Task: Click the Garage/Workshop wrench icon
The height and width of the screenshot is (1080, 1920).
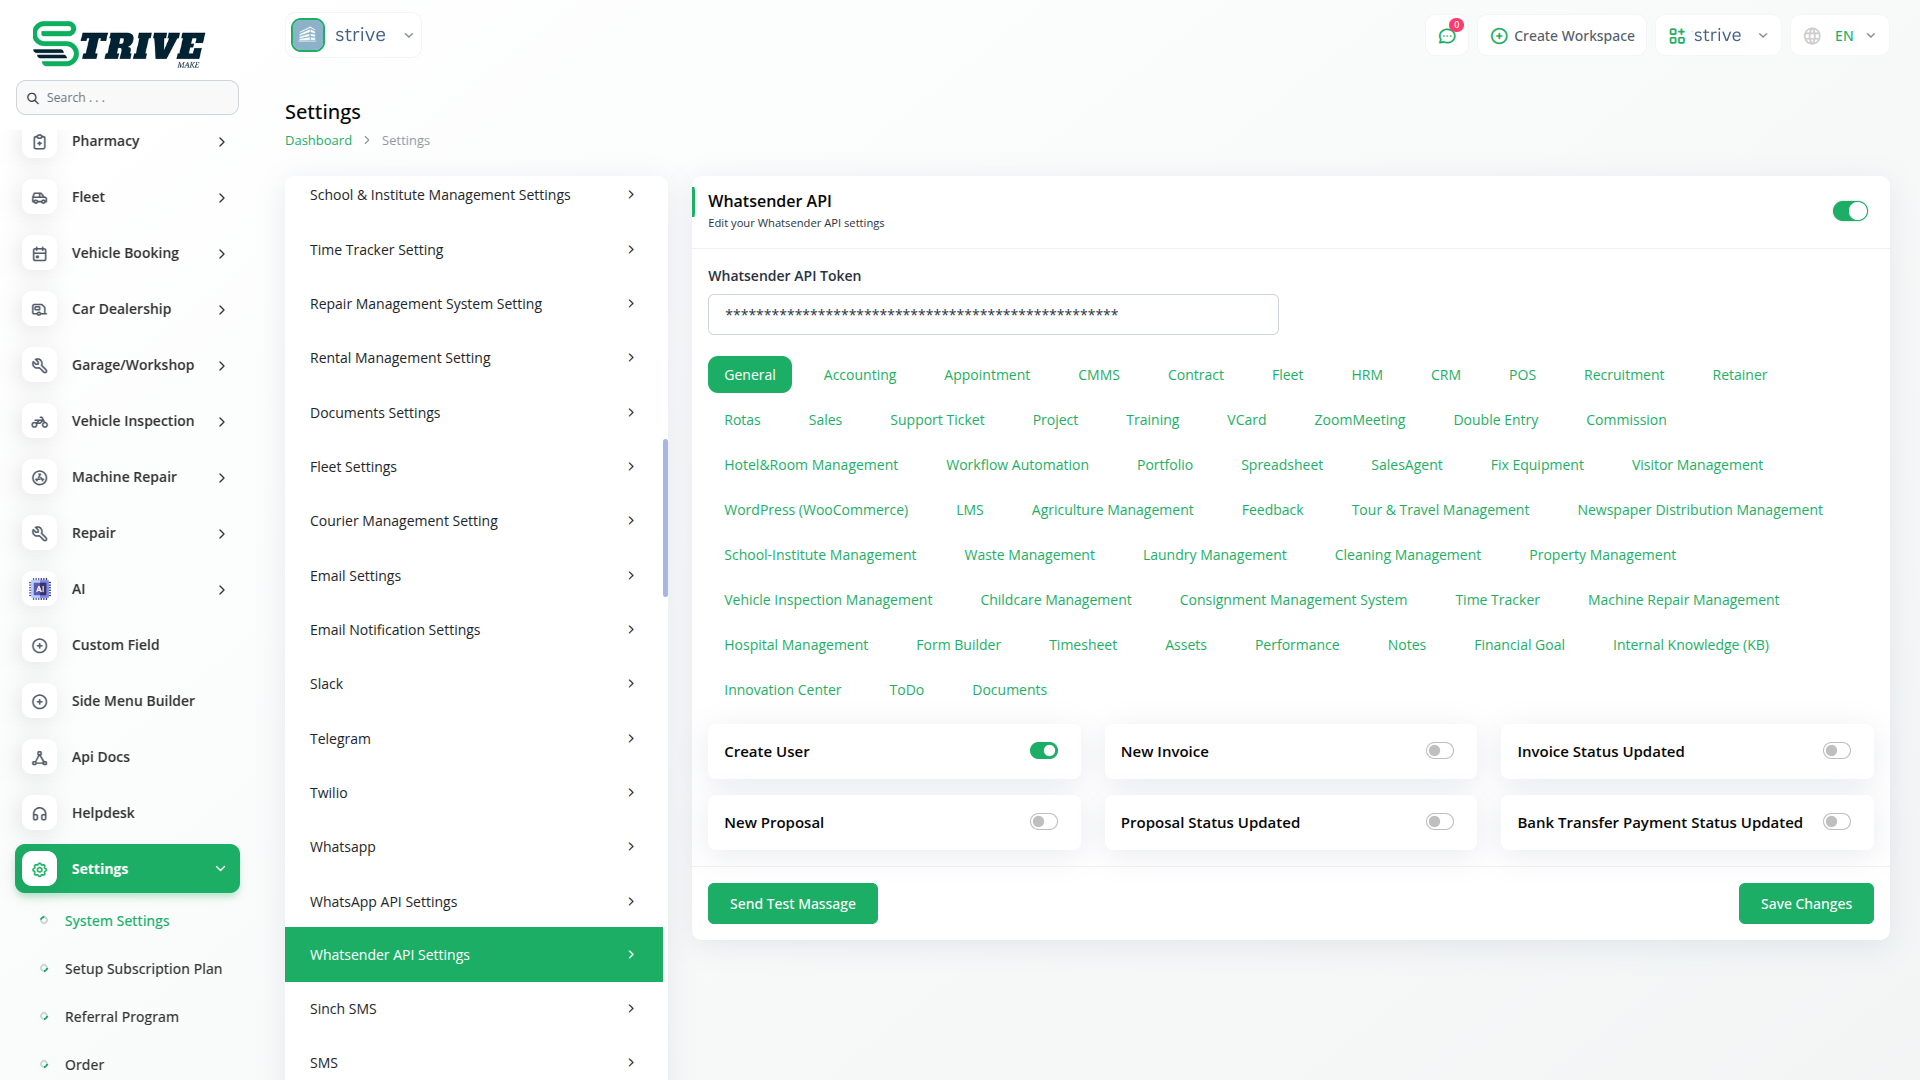Action: 40,366
